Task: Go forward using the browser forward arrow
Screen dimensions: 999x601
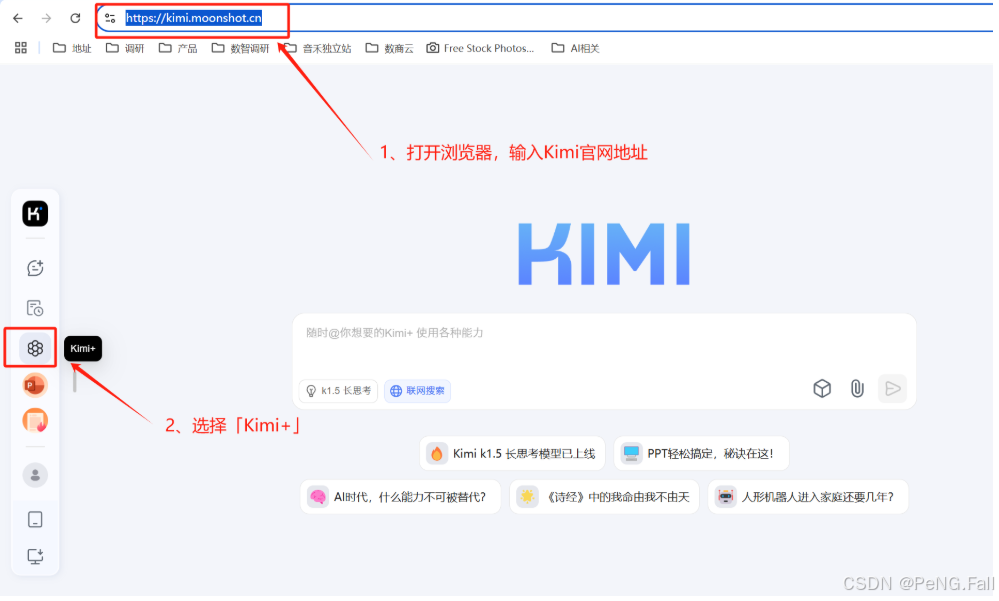Action: click(46, 18)
